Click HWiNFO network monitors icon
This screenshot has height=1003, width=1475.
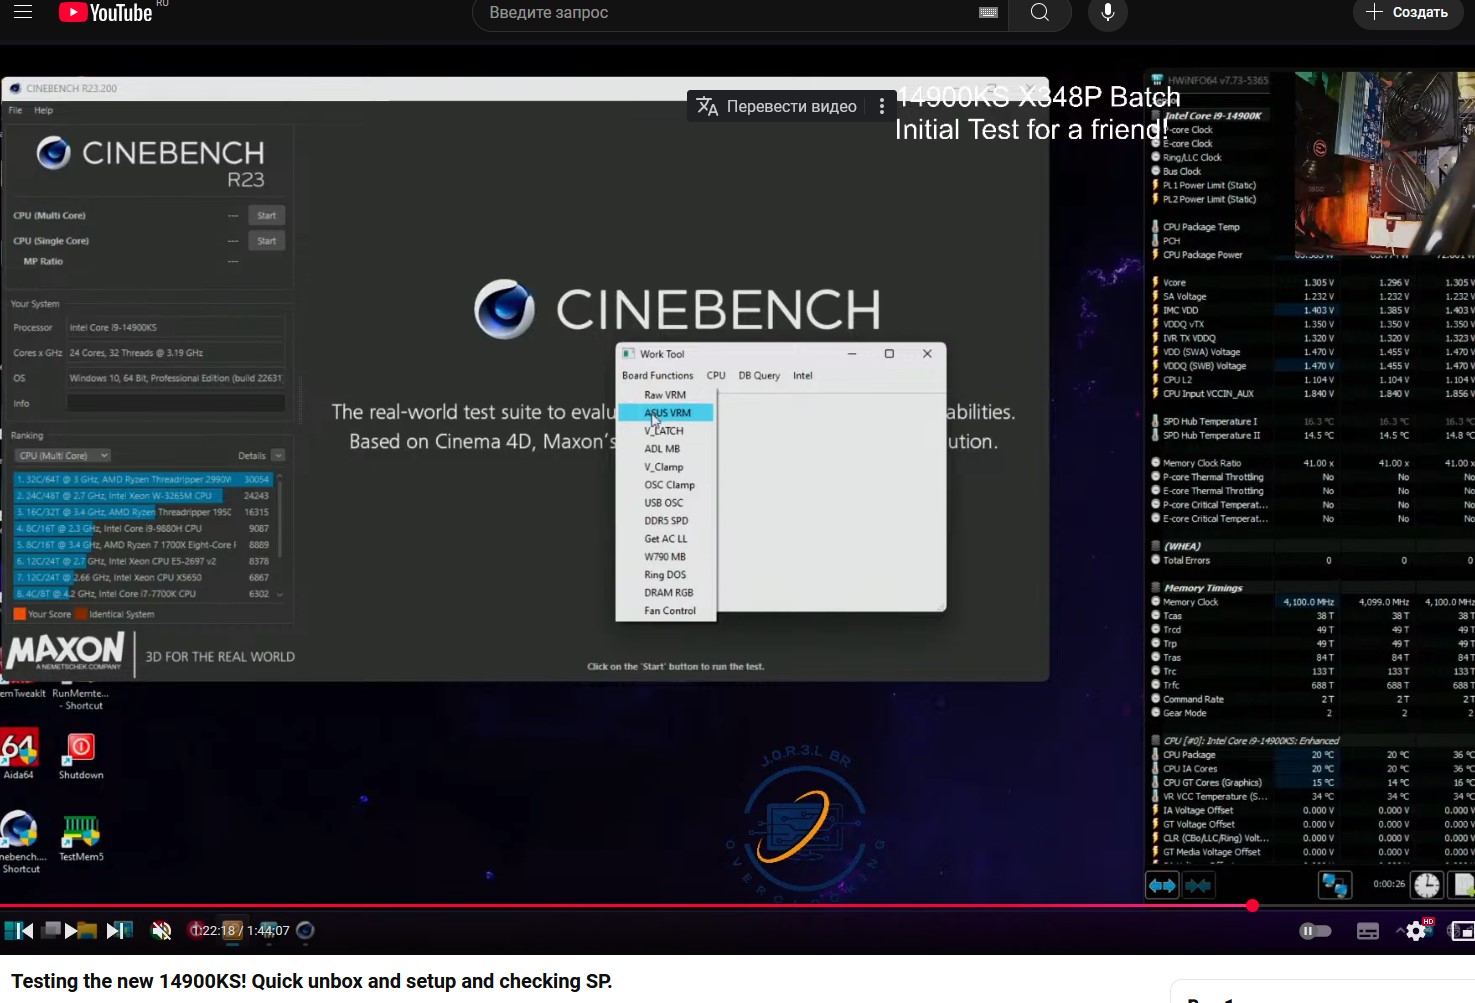tap(1335, 885)
